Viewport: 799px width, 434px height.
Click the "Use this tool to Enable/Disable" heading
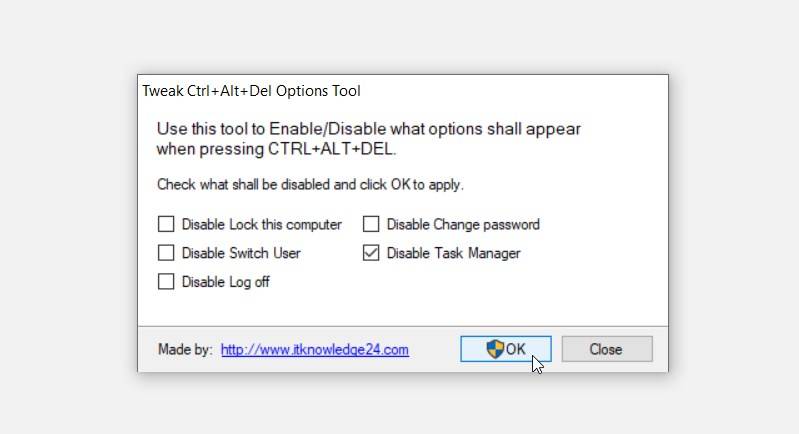(x=369, y=129)
